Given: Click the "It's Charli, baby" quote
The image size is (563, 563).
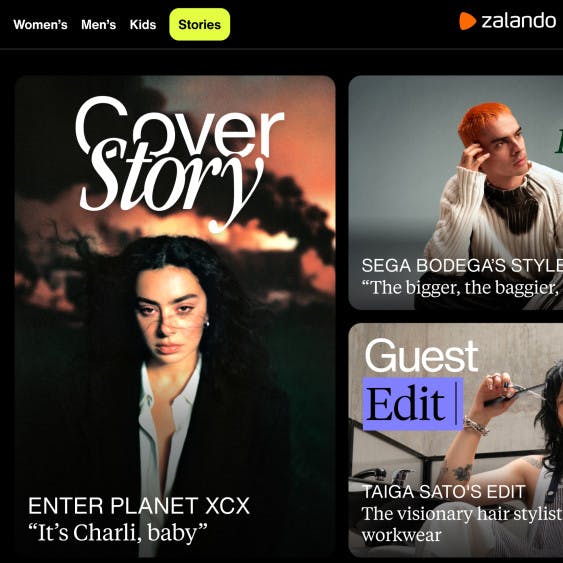Looking at the screenshot, I should [x=118, y=532].
